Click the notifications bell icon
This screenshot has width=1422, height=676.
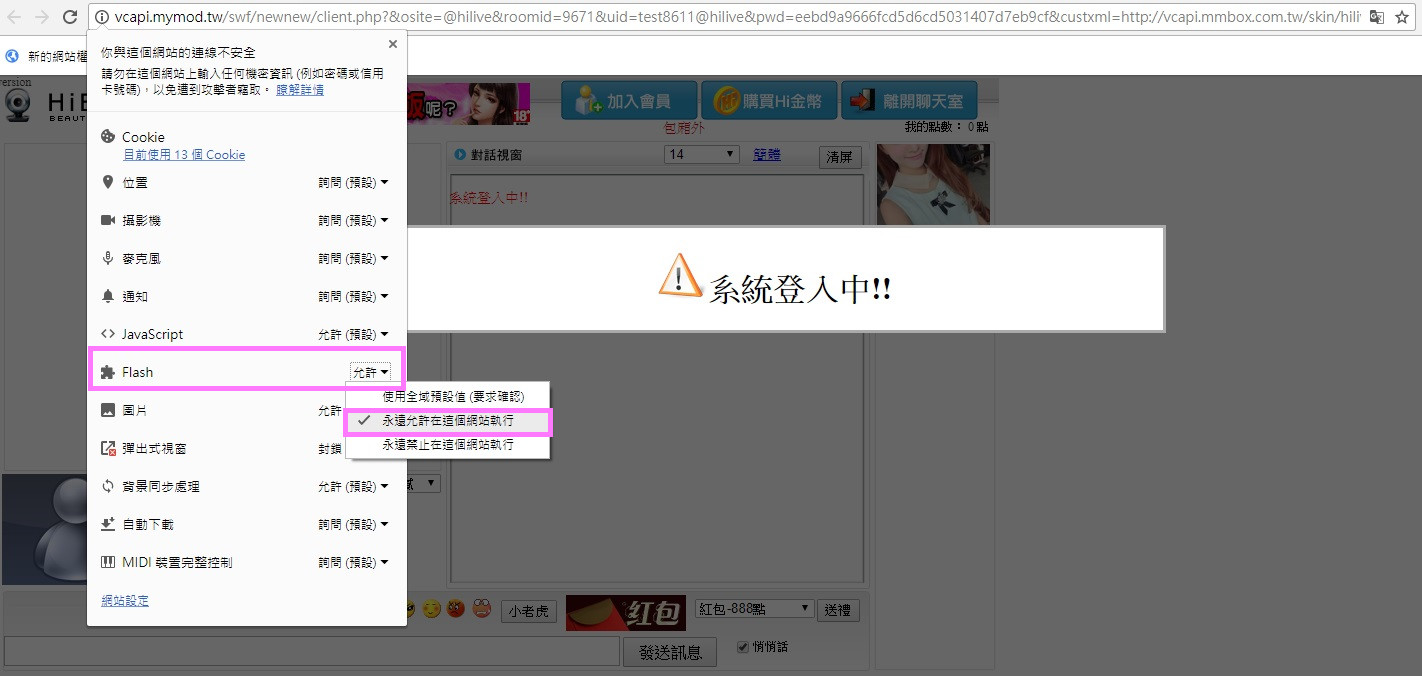108,296
